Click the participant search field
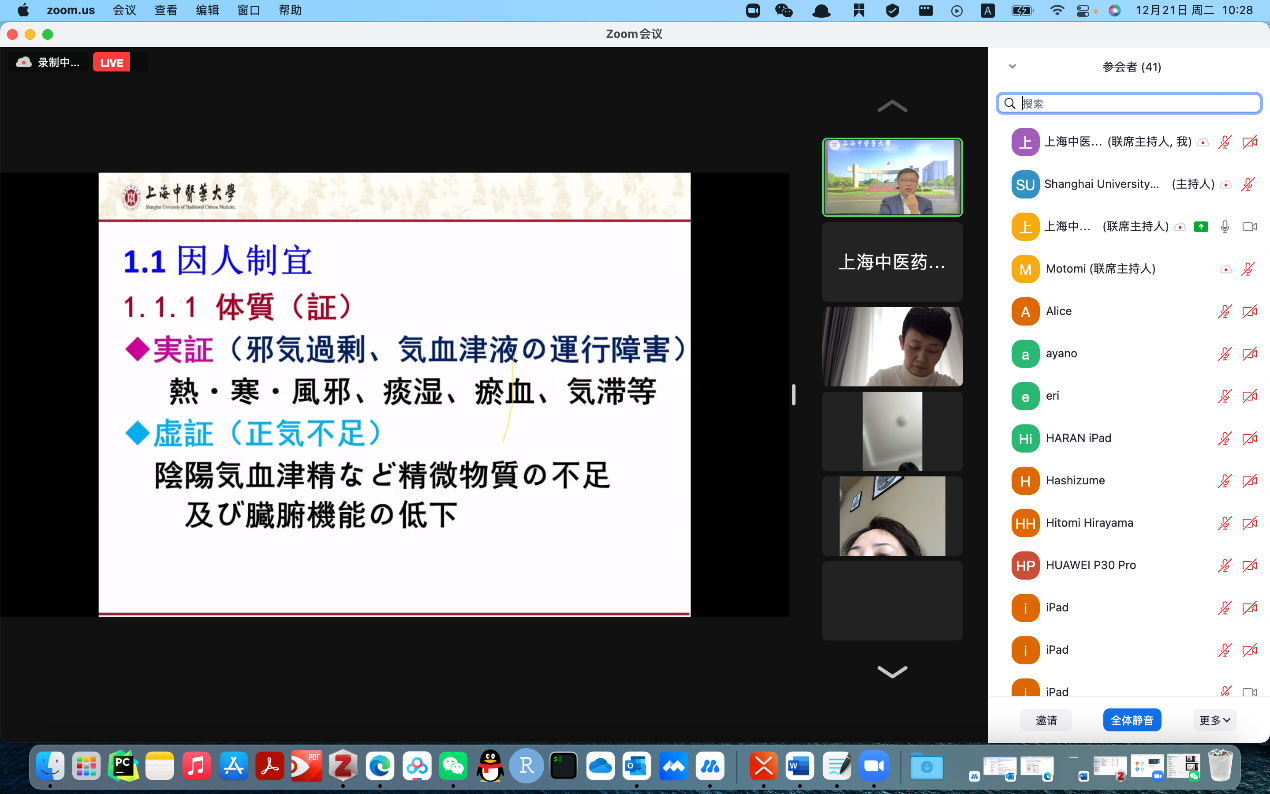This screenshot has height=794, width=1270. pos(1135,103)
